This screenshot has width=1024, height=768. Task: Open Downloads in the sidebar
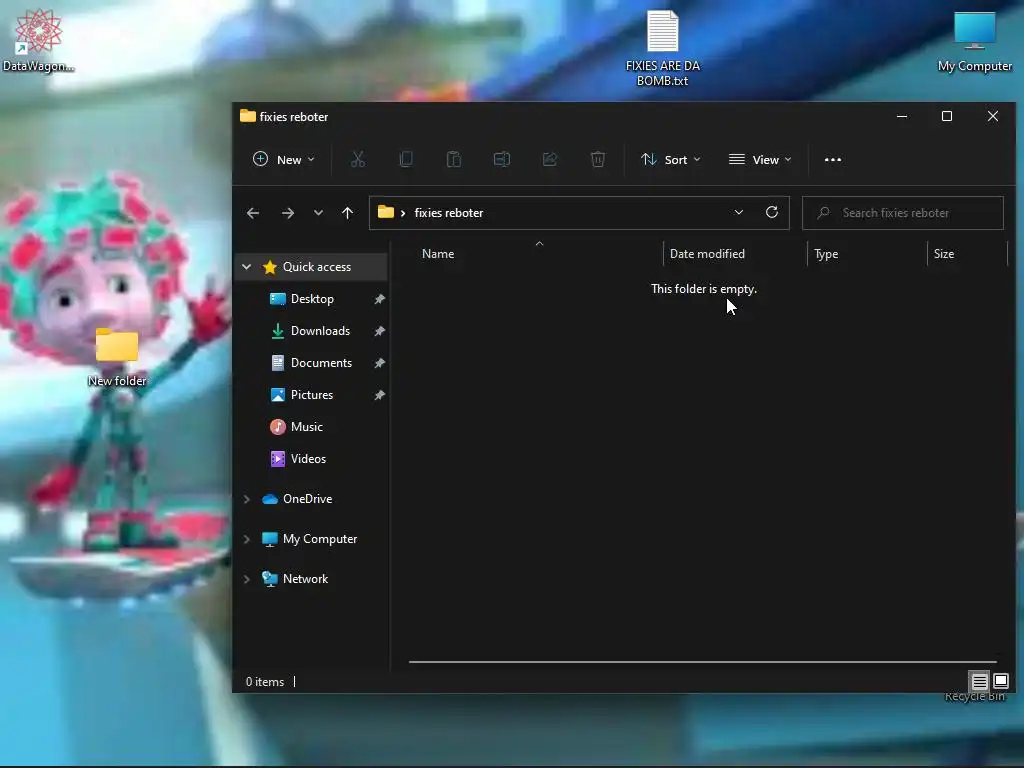tap(320, 330)
